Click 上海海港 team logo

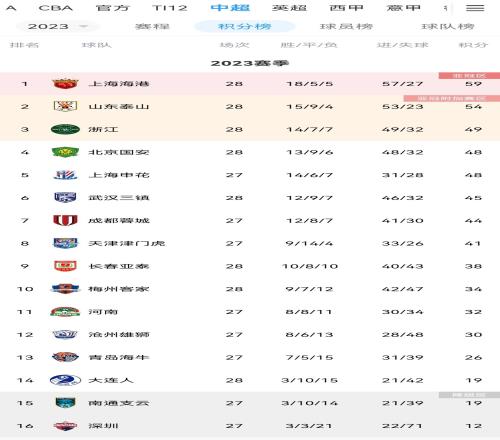(65, 83)
